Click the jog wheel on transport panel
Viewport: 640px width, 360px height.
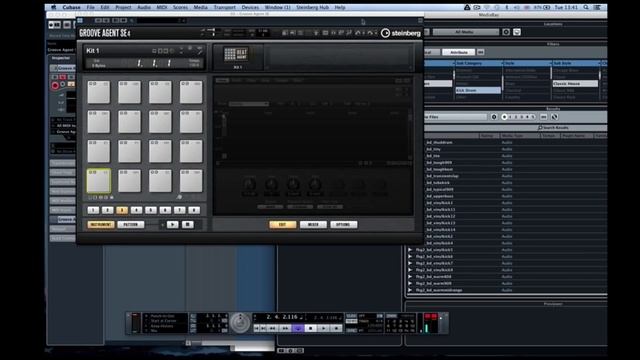[x=240, y=322]
